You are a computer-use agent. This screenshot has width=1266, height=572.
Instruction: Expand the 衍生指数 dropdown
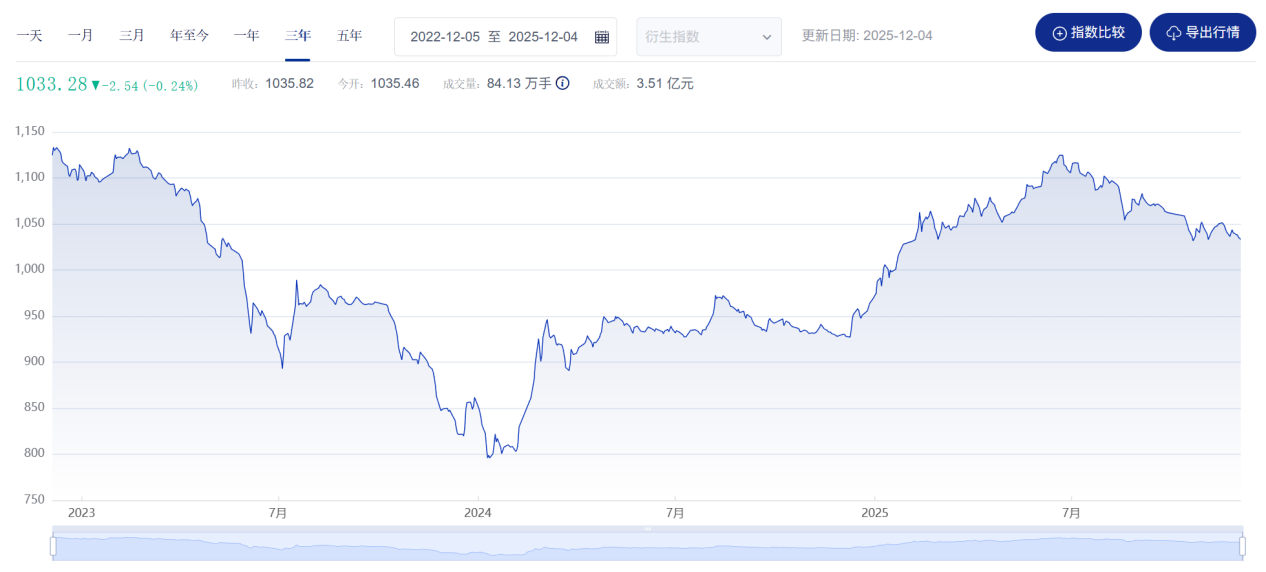pyautogui.click(x=709, y=37)
